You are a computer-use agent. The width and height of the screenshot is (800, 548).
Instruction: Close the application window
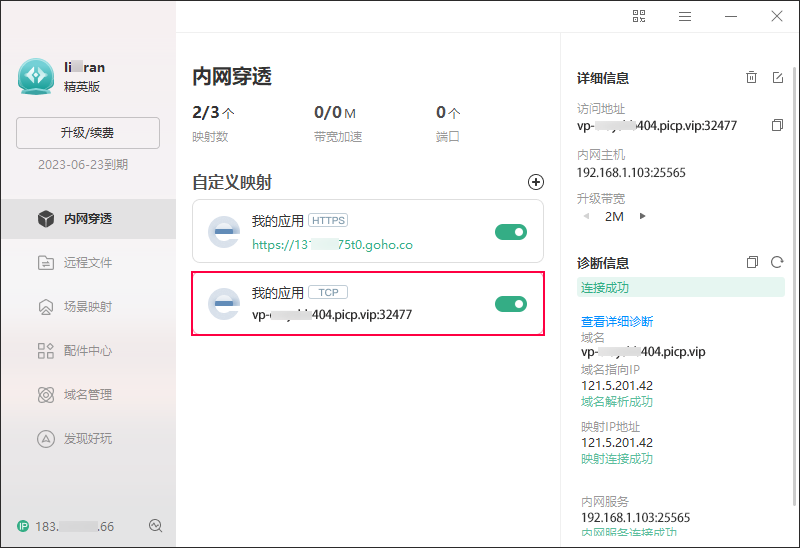pyautogui.click(x=777, y=16)
